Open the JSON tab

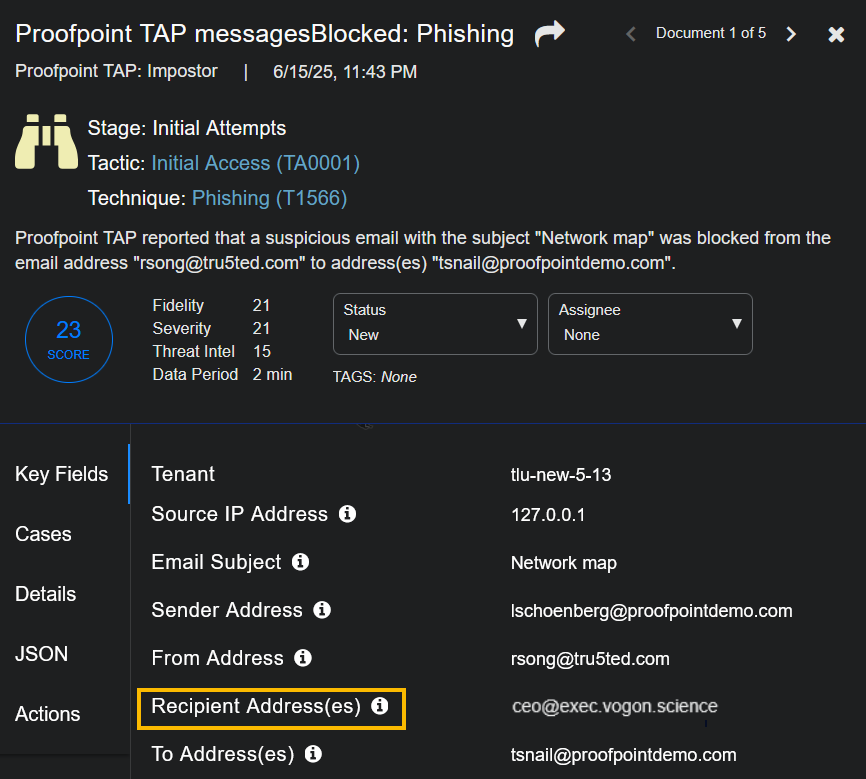tap(42, 654)
